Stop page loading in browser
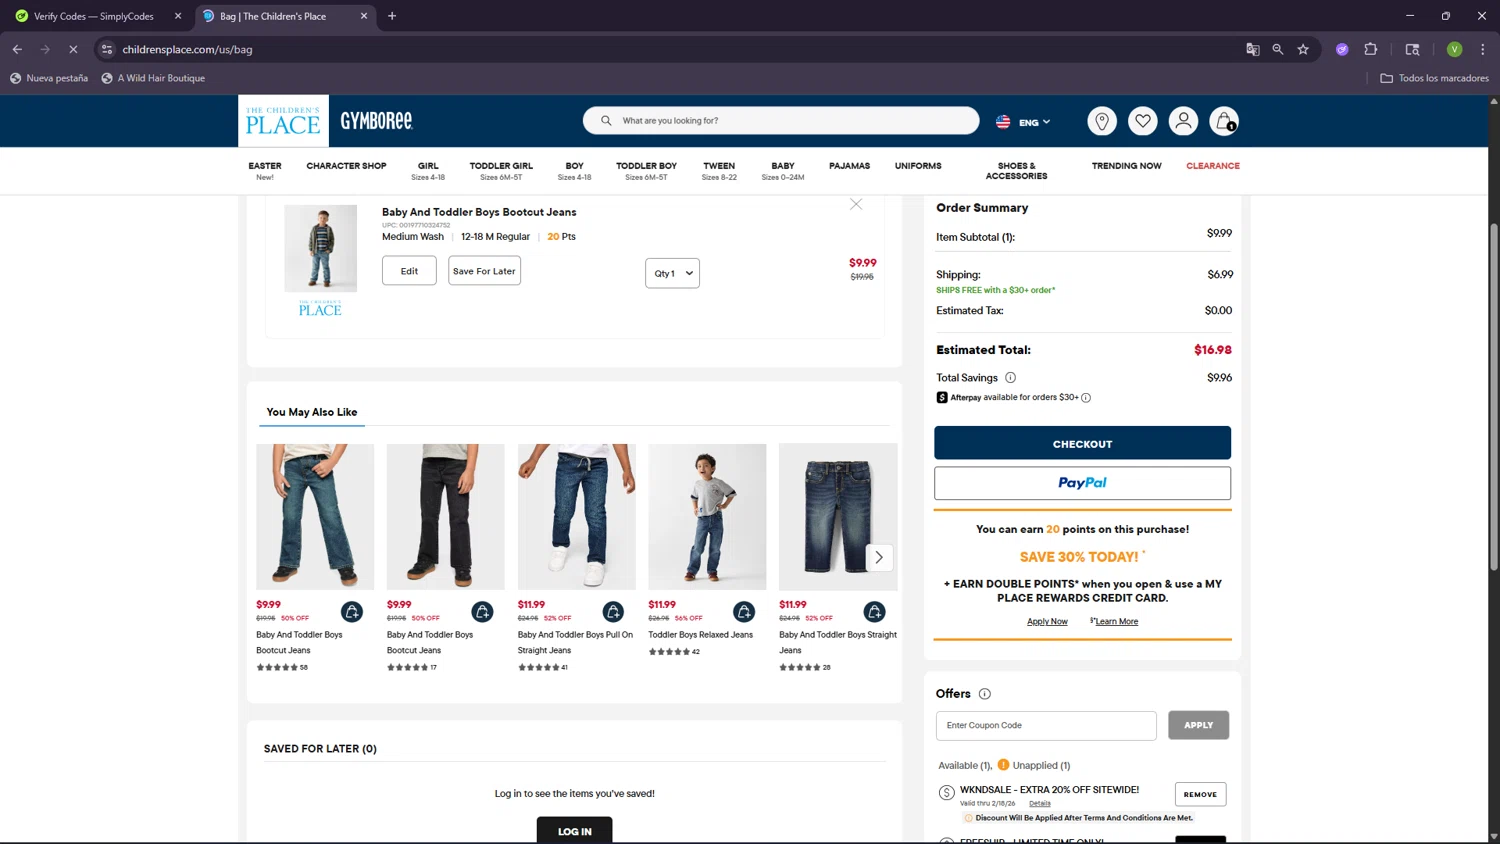This screenshot has height=844, width=1500. 73,49
